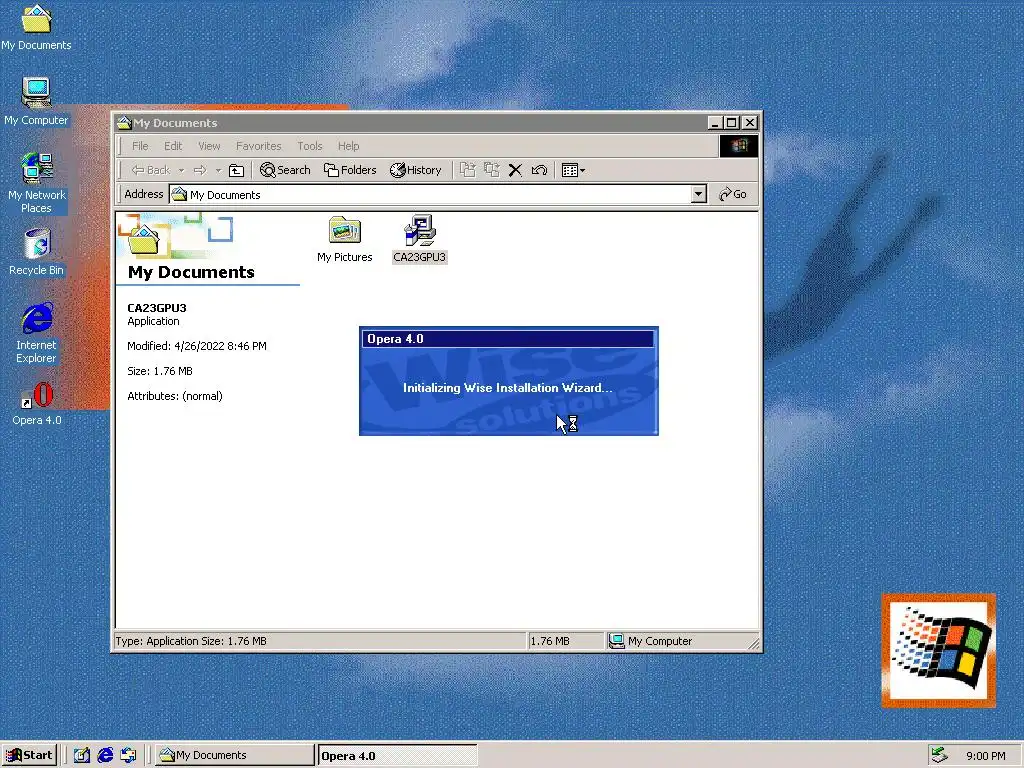
Task: Open the History pane
Action: coord(416,170)
